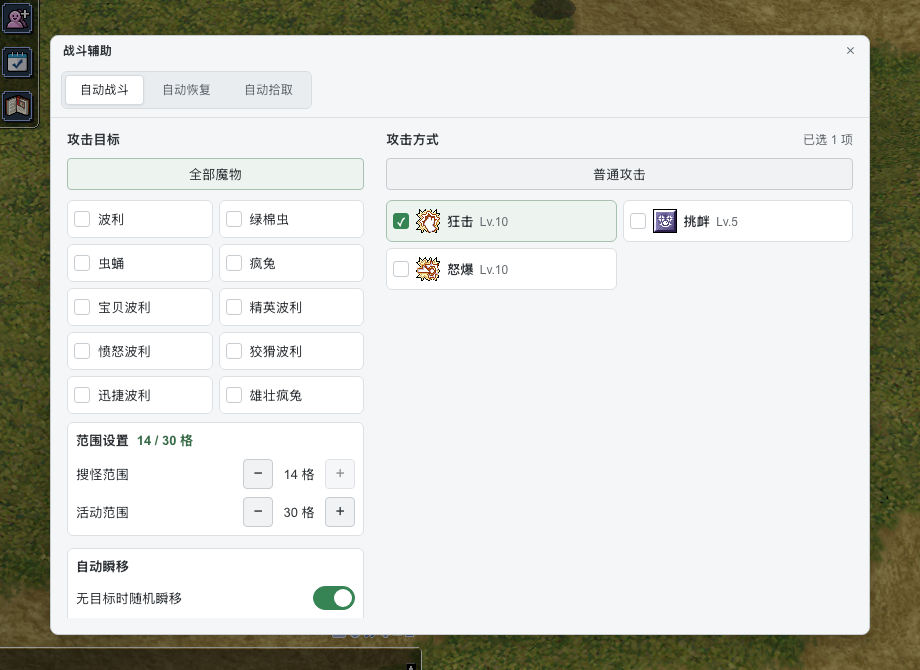Check the 挑衅 Lv.5 skill checkbox
The width and height of the screenshot is (920, 670).
(x=638, y=221)
